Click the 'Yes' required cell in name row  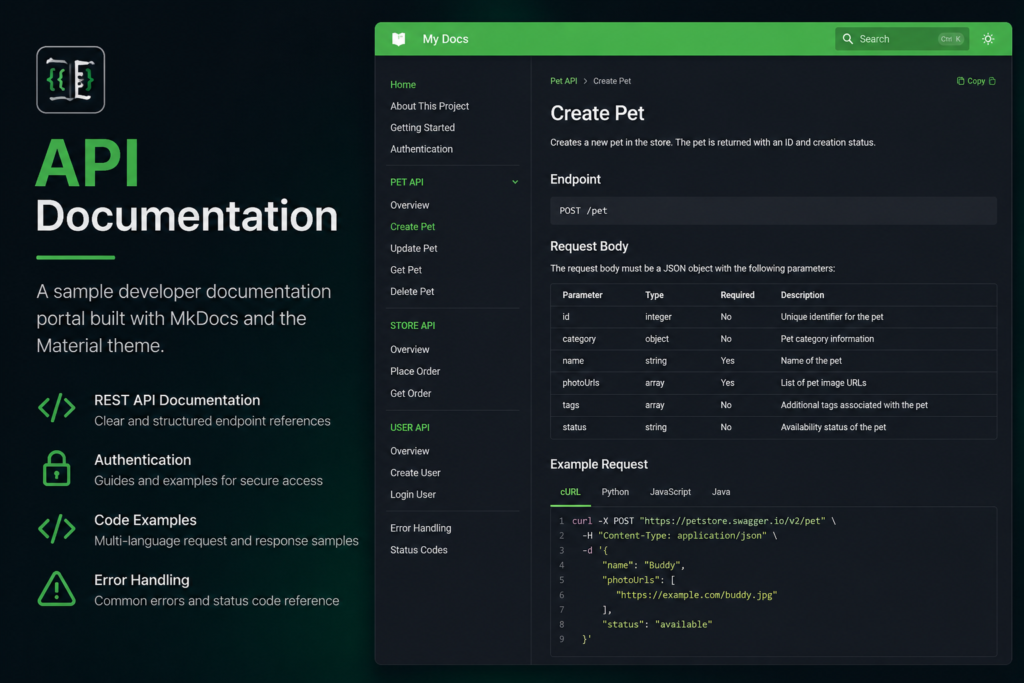[x=728, y=361]
